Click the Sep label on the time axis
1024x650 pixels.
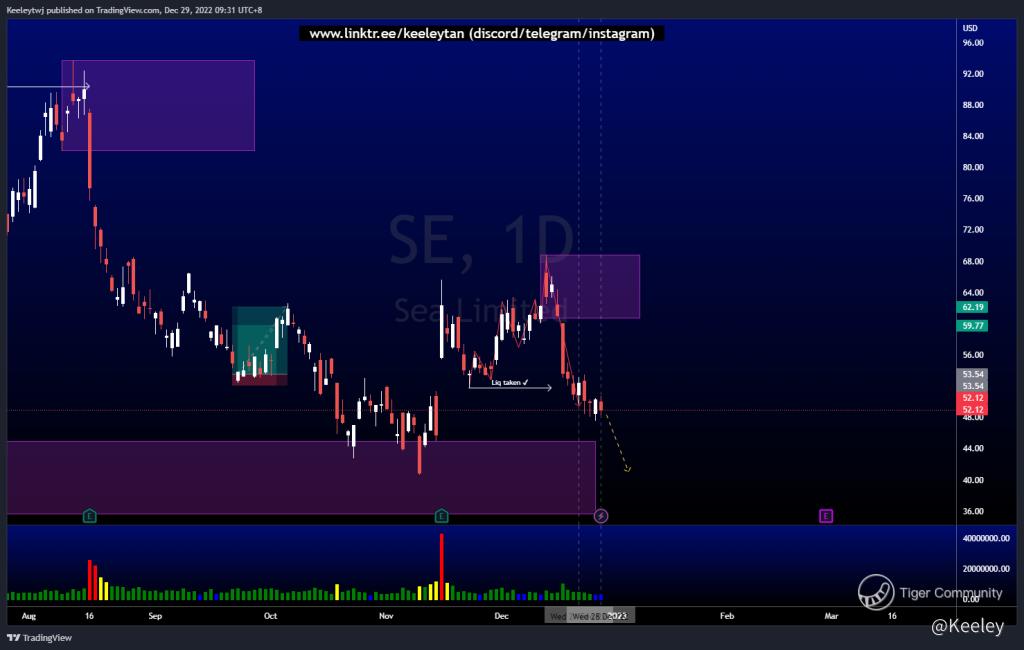(155, 615)
